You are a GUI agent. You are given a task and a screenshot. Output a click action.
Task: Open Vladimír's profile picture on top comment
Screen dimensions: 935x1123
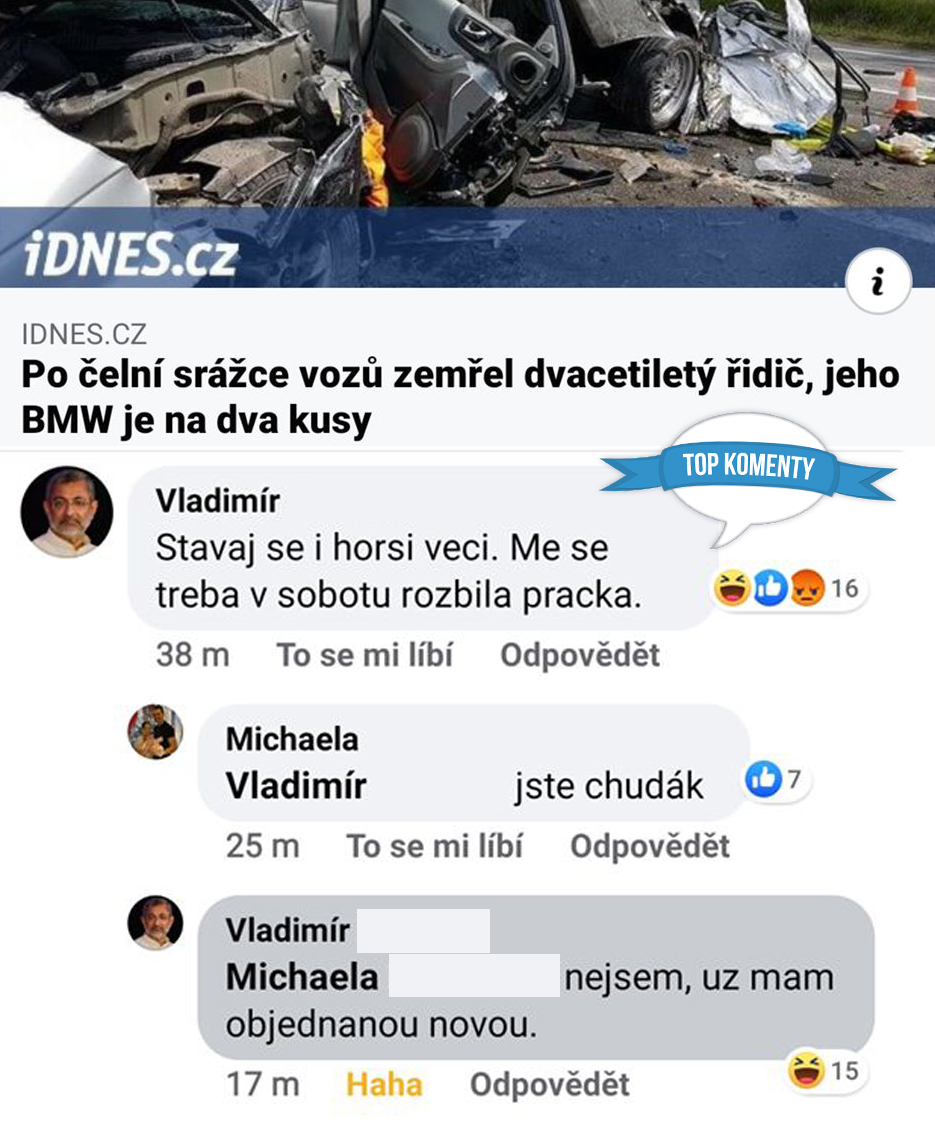click(67, 512)
